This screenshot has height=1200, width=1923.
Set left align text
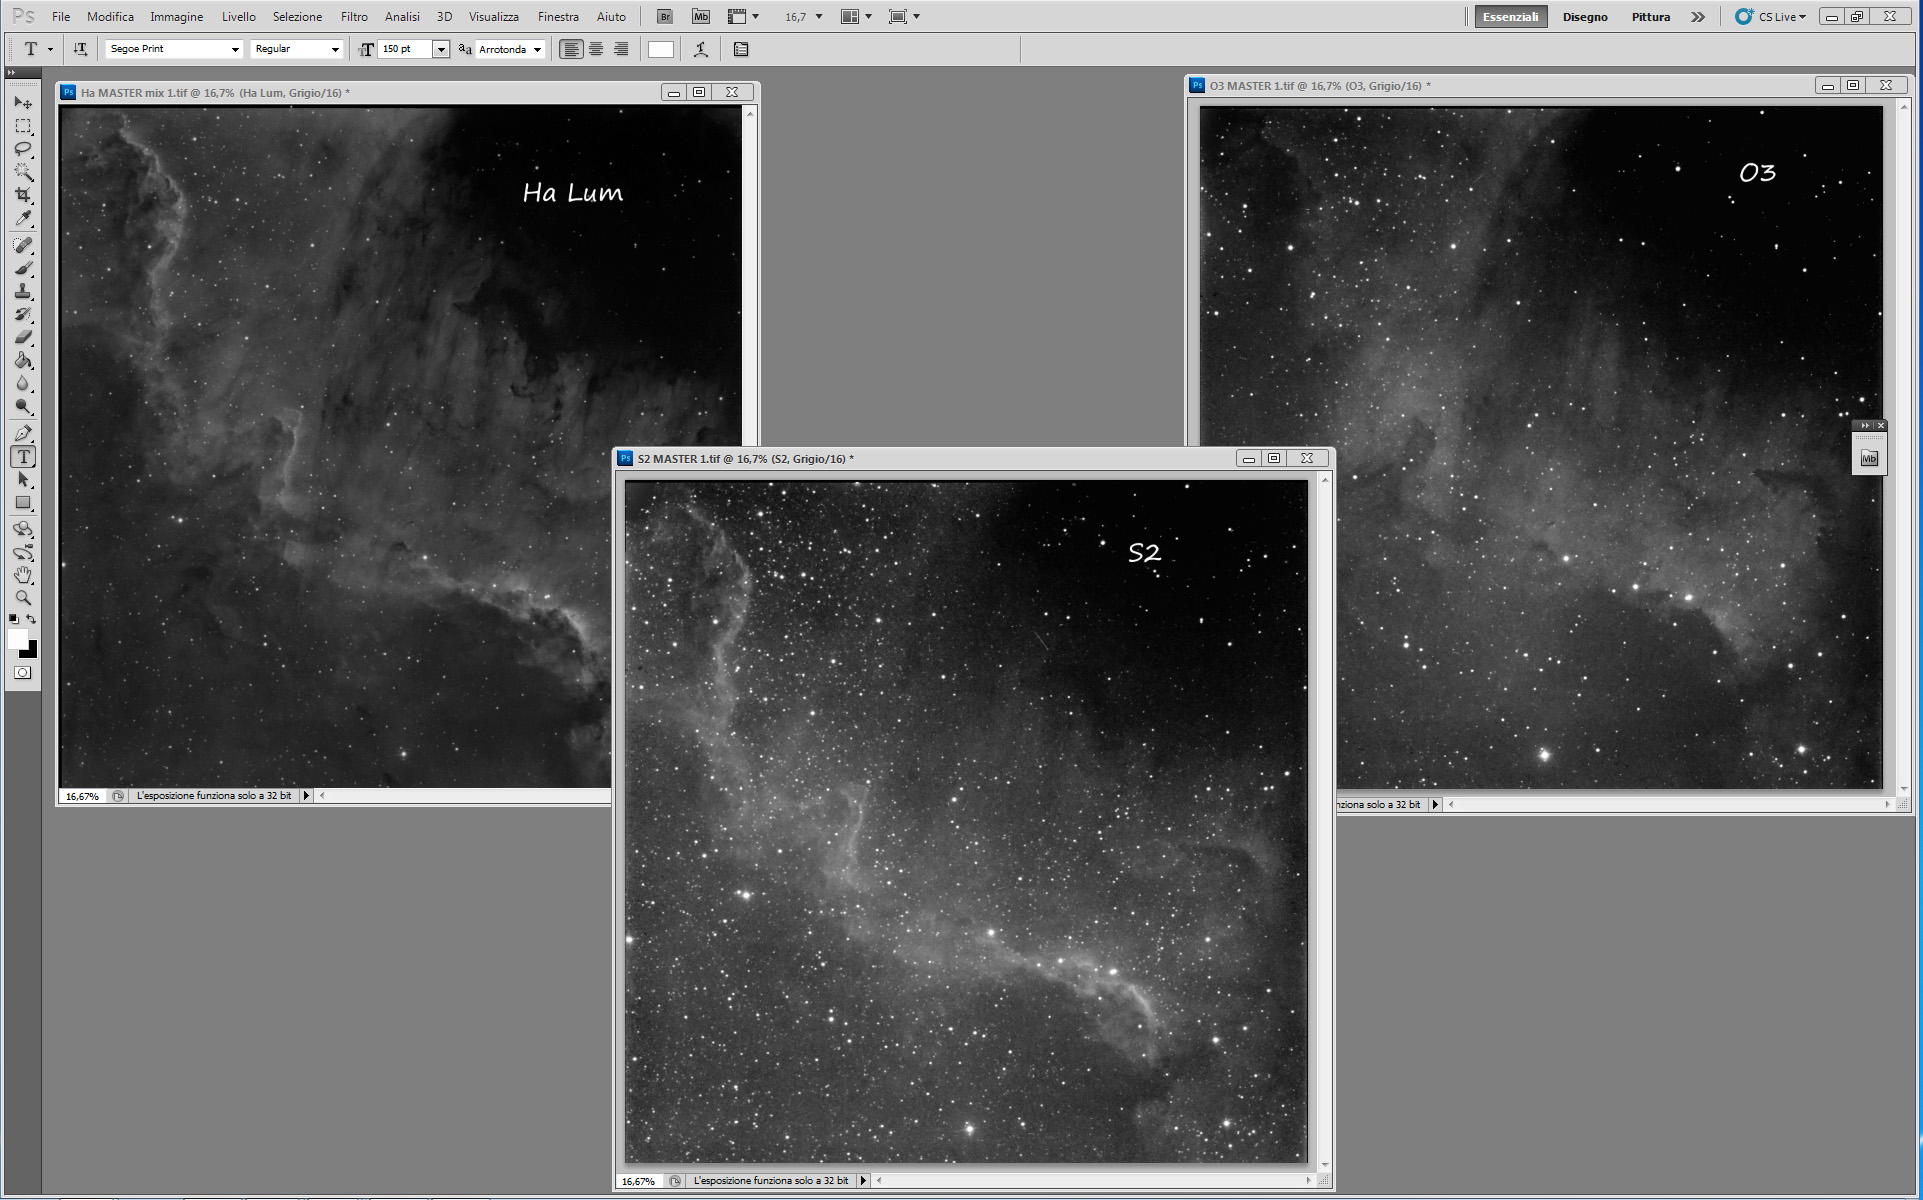[571, 49]
